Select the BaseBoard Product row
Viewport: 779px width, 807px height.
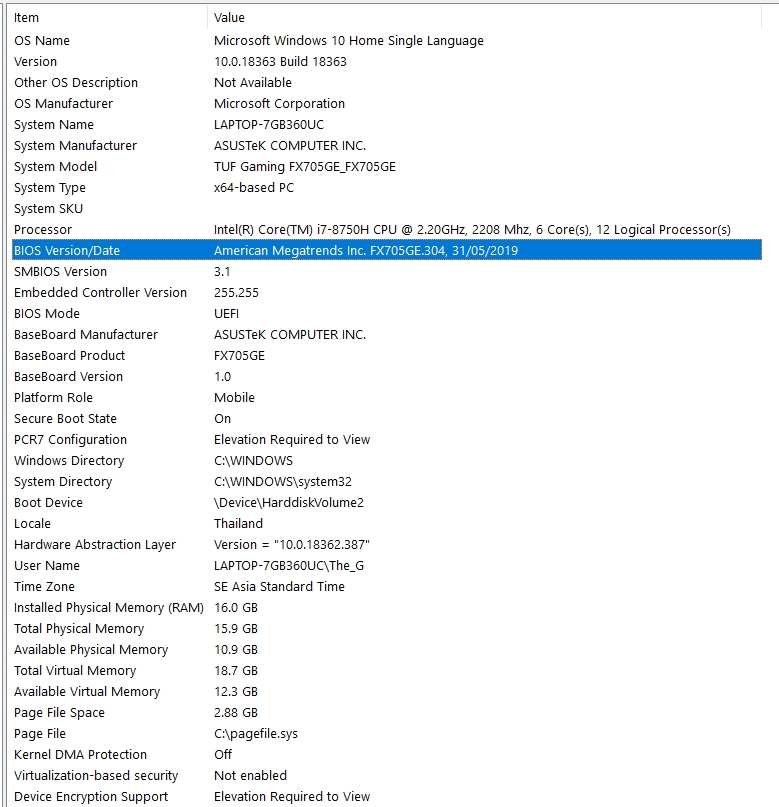386,356
